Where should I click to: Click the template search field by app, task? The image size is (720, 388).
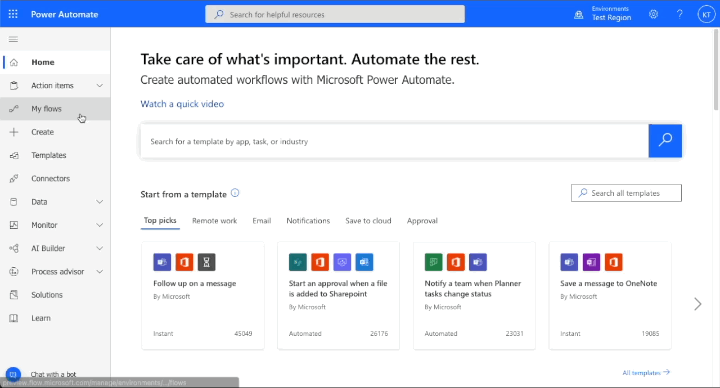[394, 141]
